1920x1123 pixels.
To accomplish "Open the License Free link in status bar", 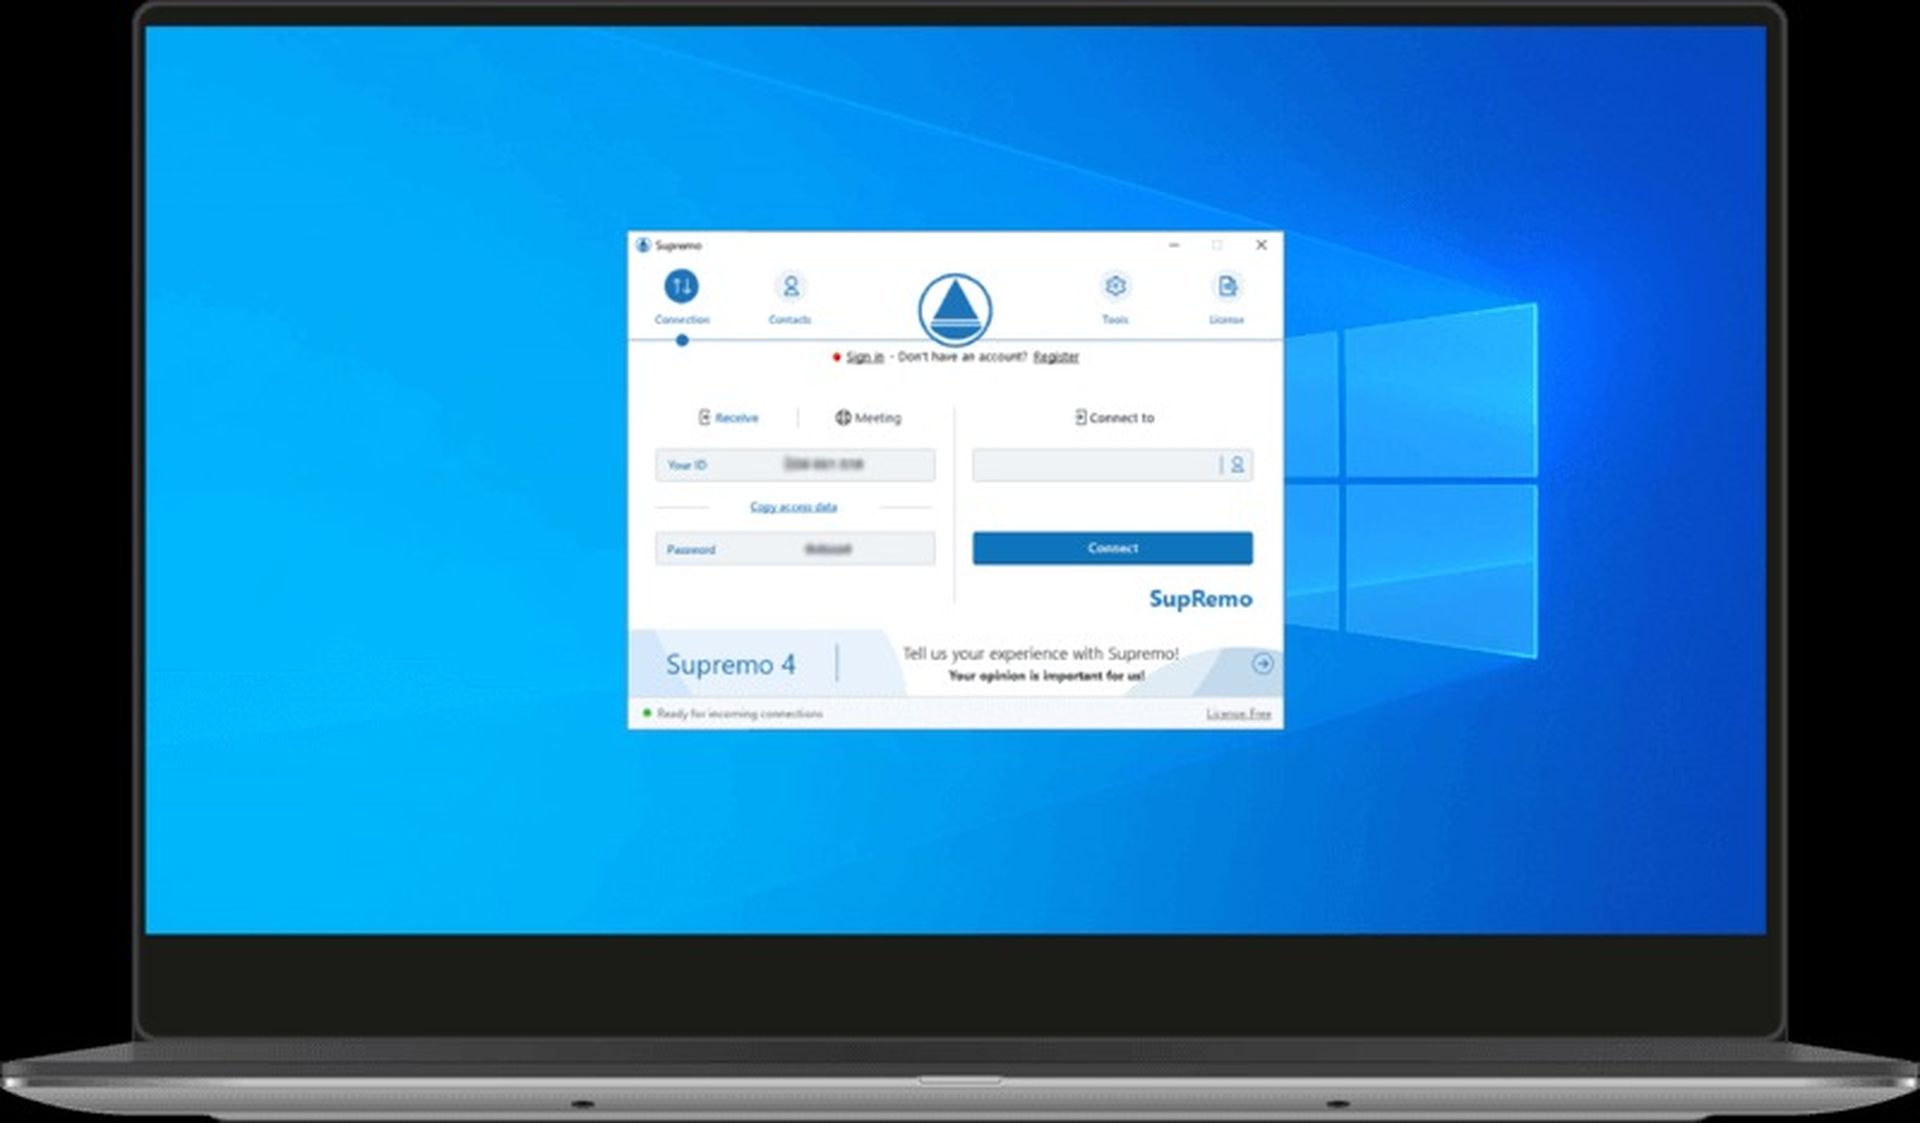I will (x=1239, y=713).
